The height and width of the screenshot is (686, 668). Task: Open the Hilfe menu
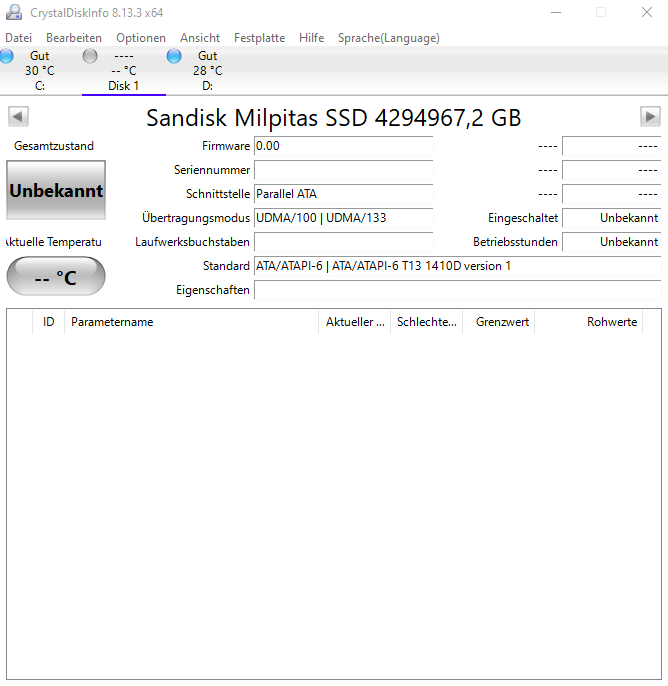point(311,38)
